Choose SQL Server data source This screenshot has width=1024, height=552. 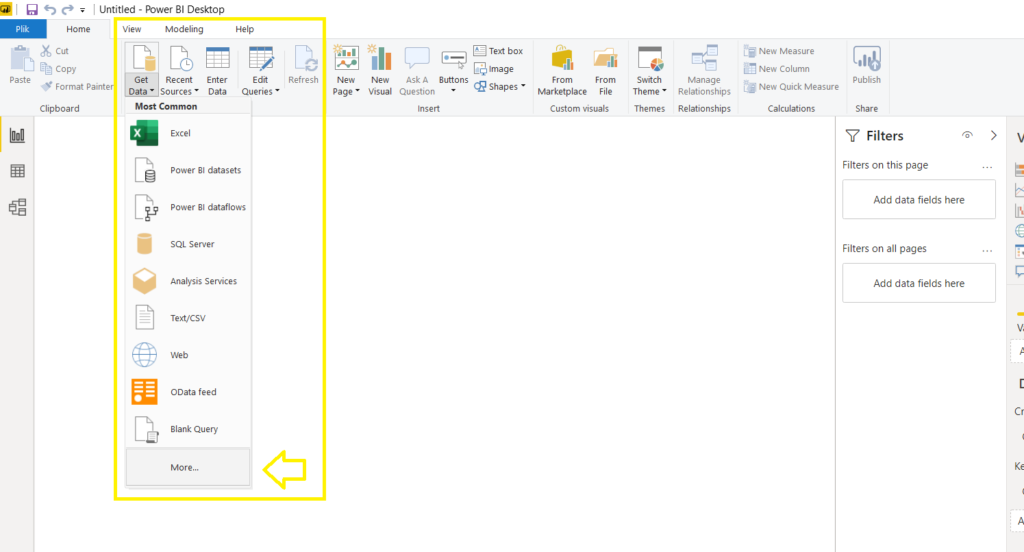click(x=188, y=244)
